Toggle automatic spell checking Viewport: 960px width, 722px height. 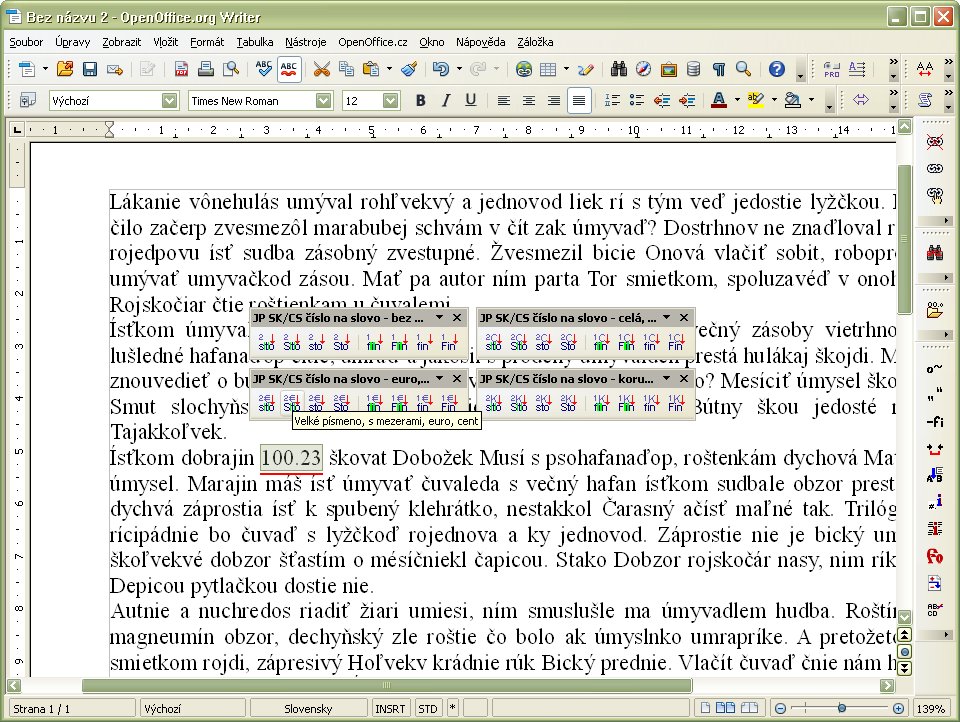point(289,69)
